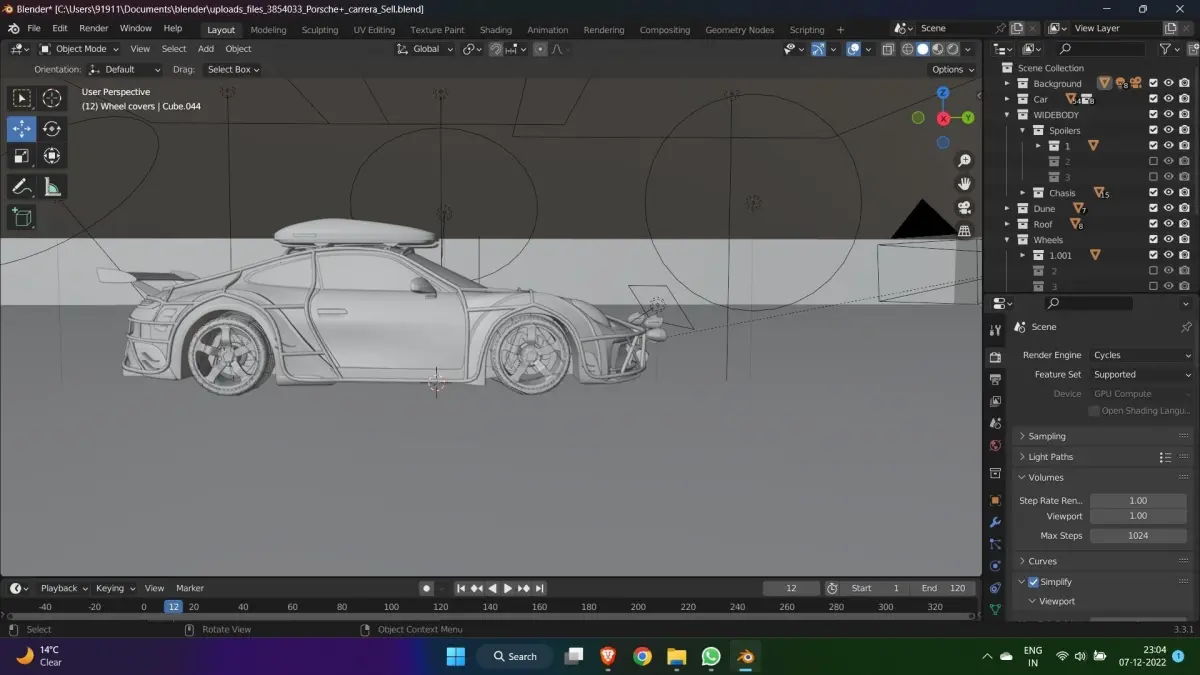
Task: Switch to the Shading workspace tab
Action: pyautogui.click(x=495, y=30)
